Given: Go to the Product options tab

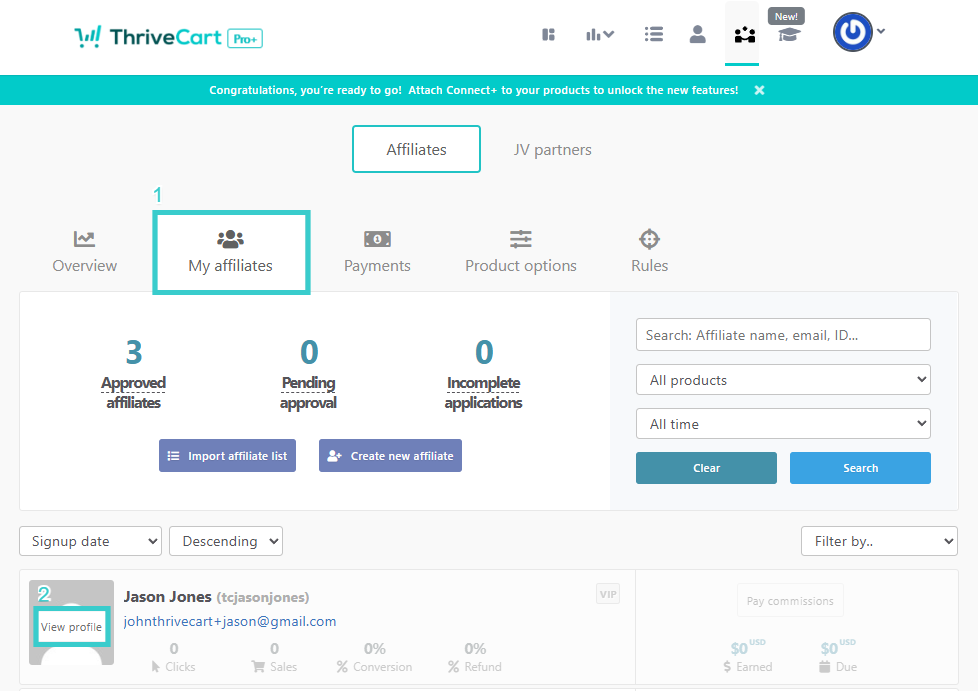Looking at the screenshot, I should 520,251.
